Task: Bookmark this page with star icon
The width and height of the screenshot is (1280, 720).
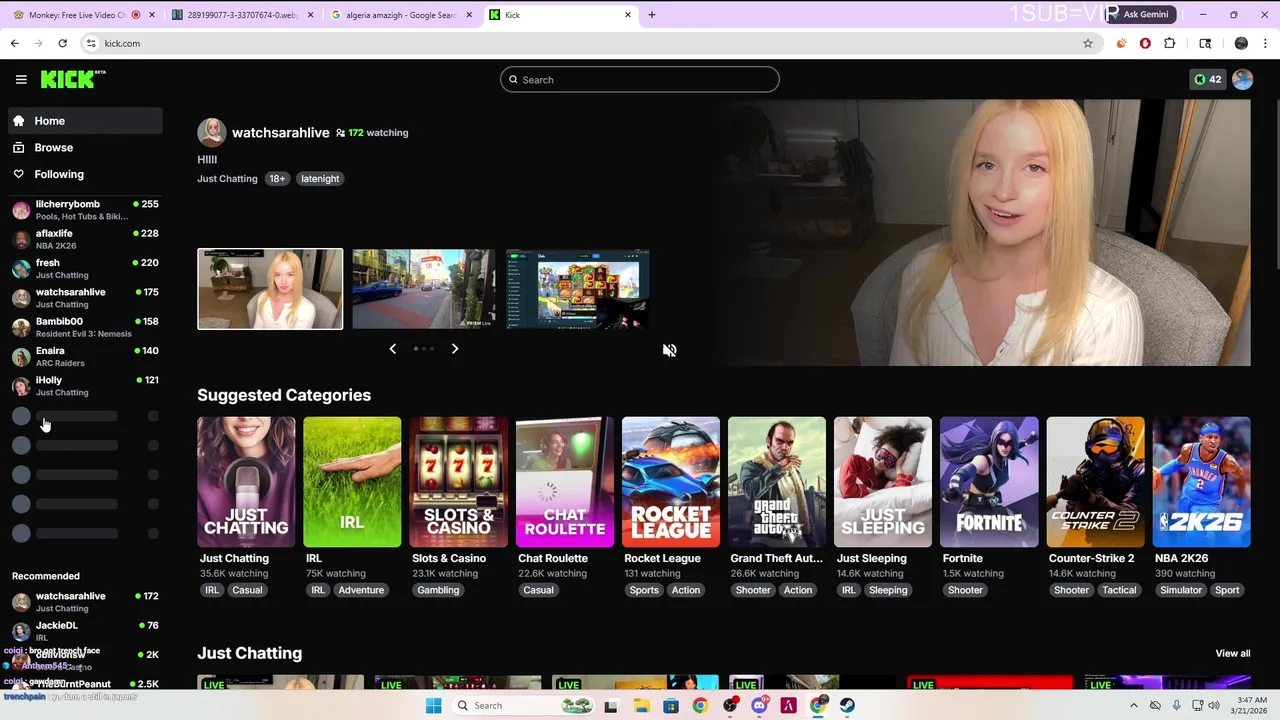Action: (x=1088, y=43)
